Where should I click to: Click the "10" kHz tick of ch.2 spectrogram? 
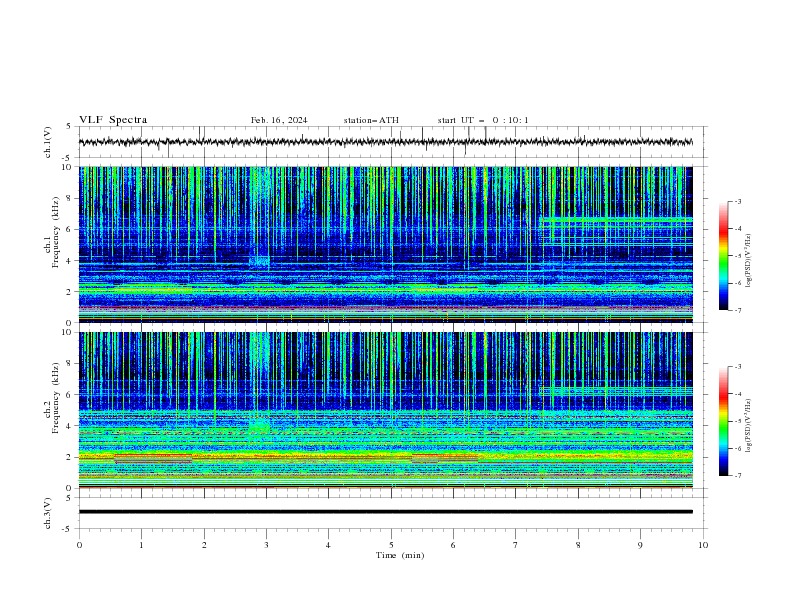[69, 332]
